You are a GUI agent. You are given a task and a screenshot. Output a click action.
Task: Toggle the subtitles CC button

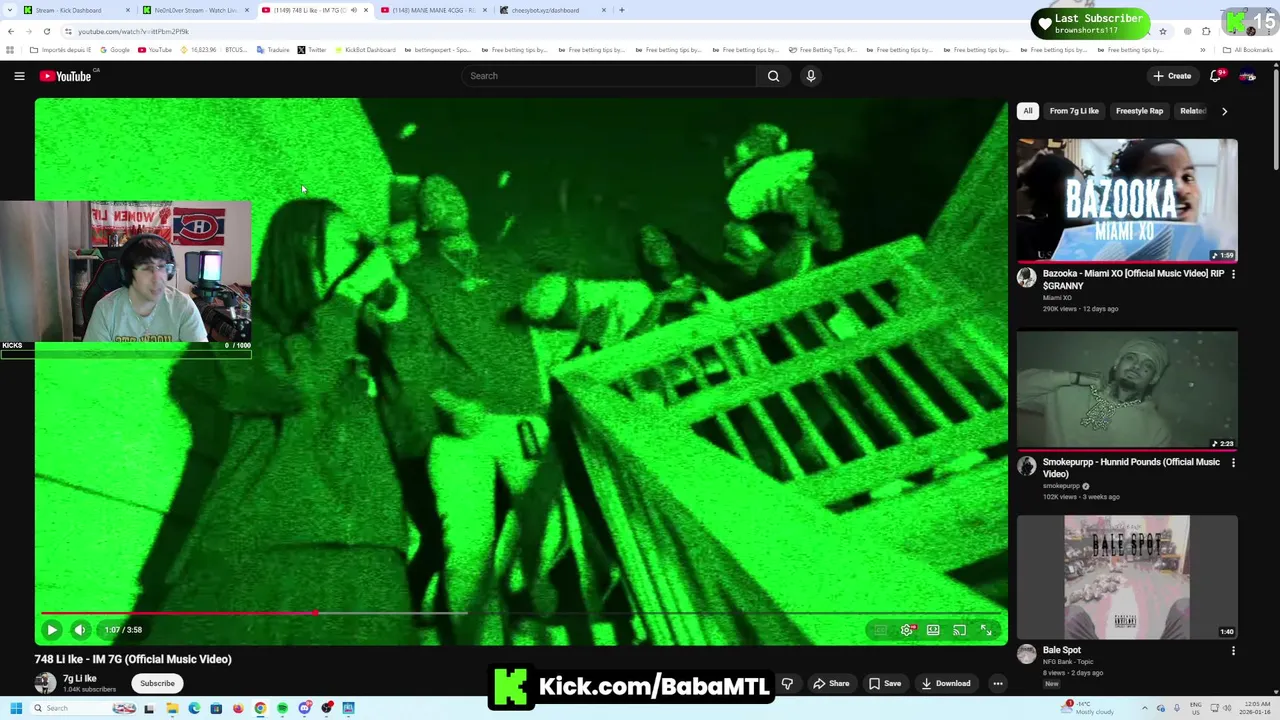[x=880, y=630]
